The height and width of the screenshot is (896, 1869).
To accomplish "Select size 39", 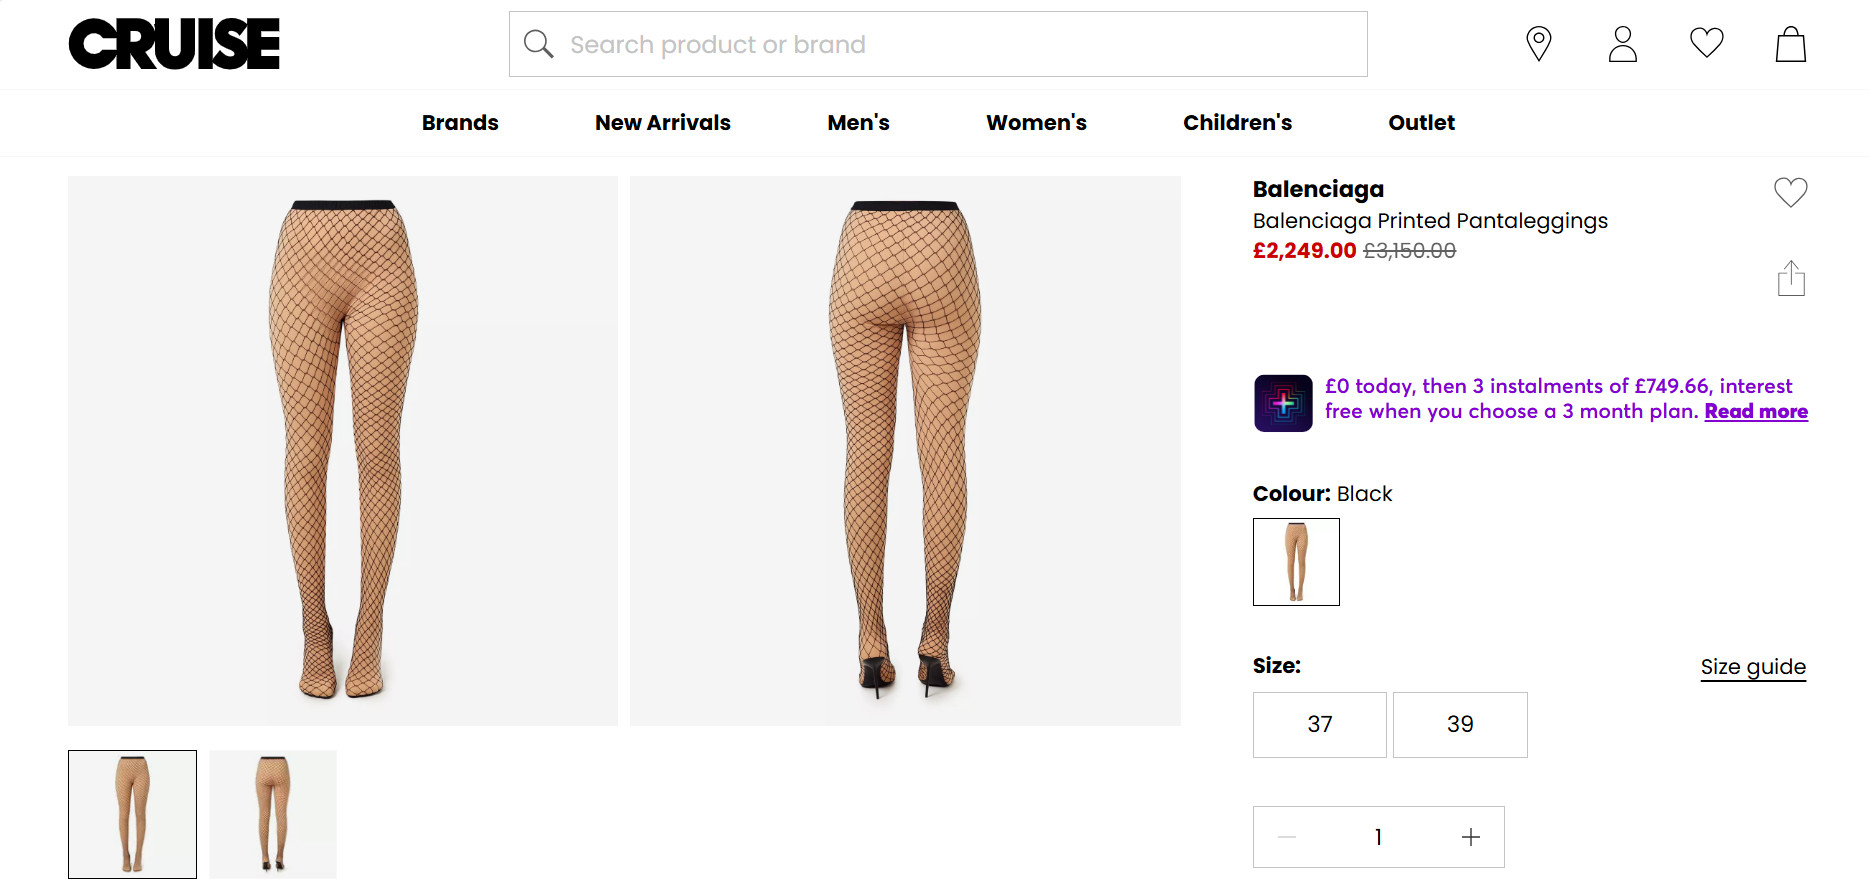I will [1459, 724].
